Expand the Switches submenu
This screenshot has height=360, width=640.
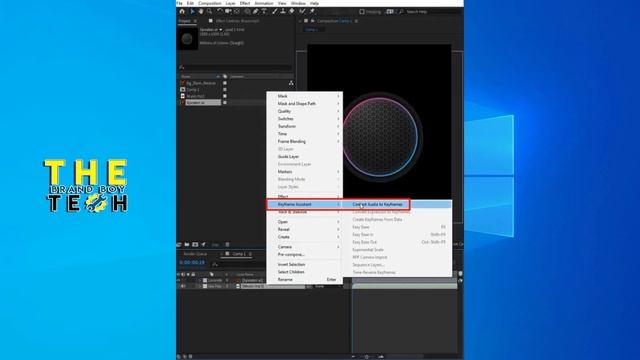point(304,119)
